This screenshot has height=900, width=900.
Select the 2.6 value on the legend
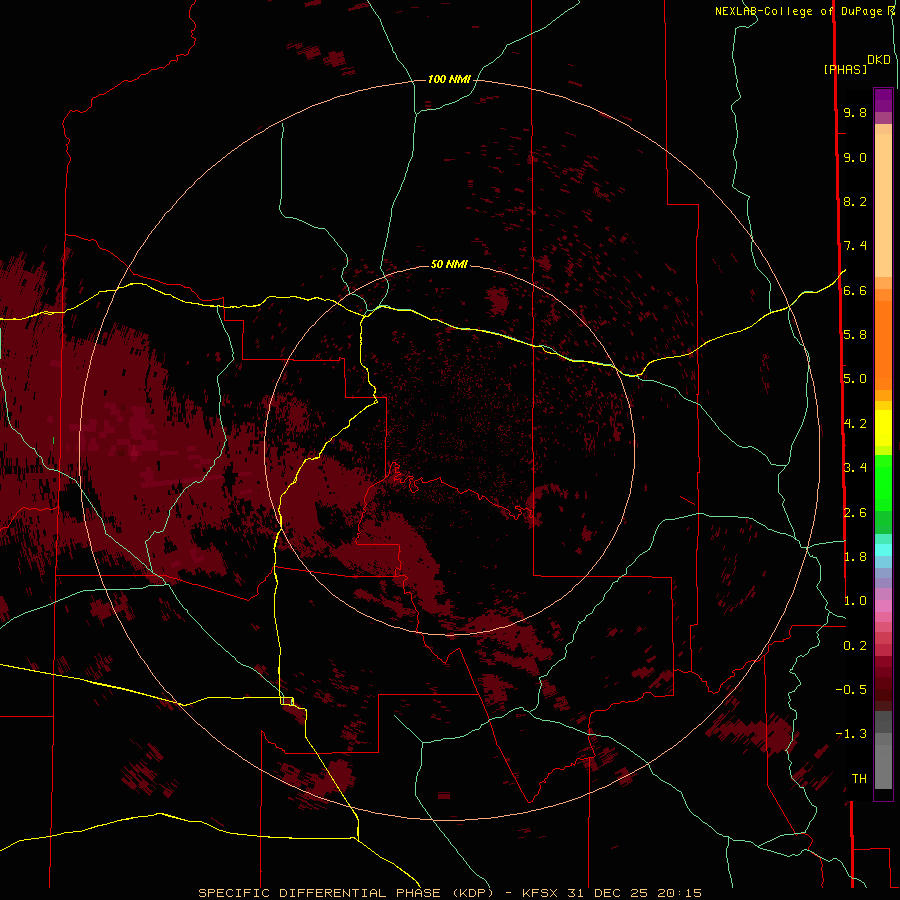click(855, 513)
